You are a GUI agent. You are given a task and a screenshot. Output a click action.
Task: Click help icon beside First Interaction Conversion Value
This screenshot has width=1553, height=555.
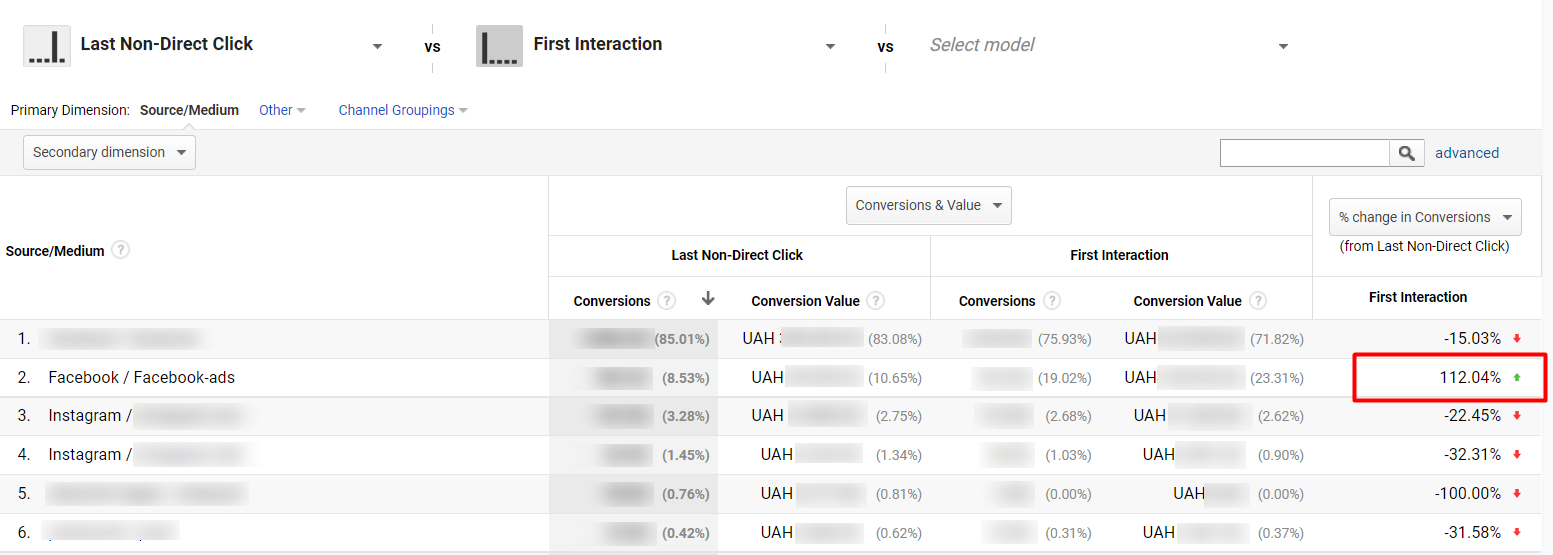tap(1258, 301)
